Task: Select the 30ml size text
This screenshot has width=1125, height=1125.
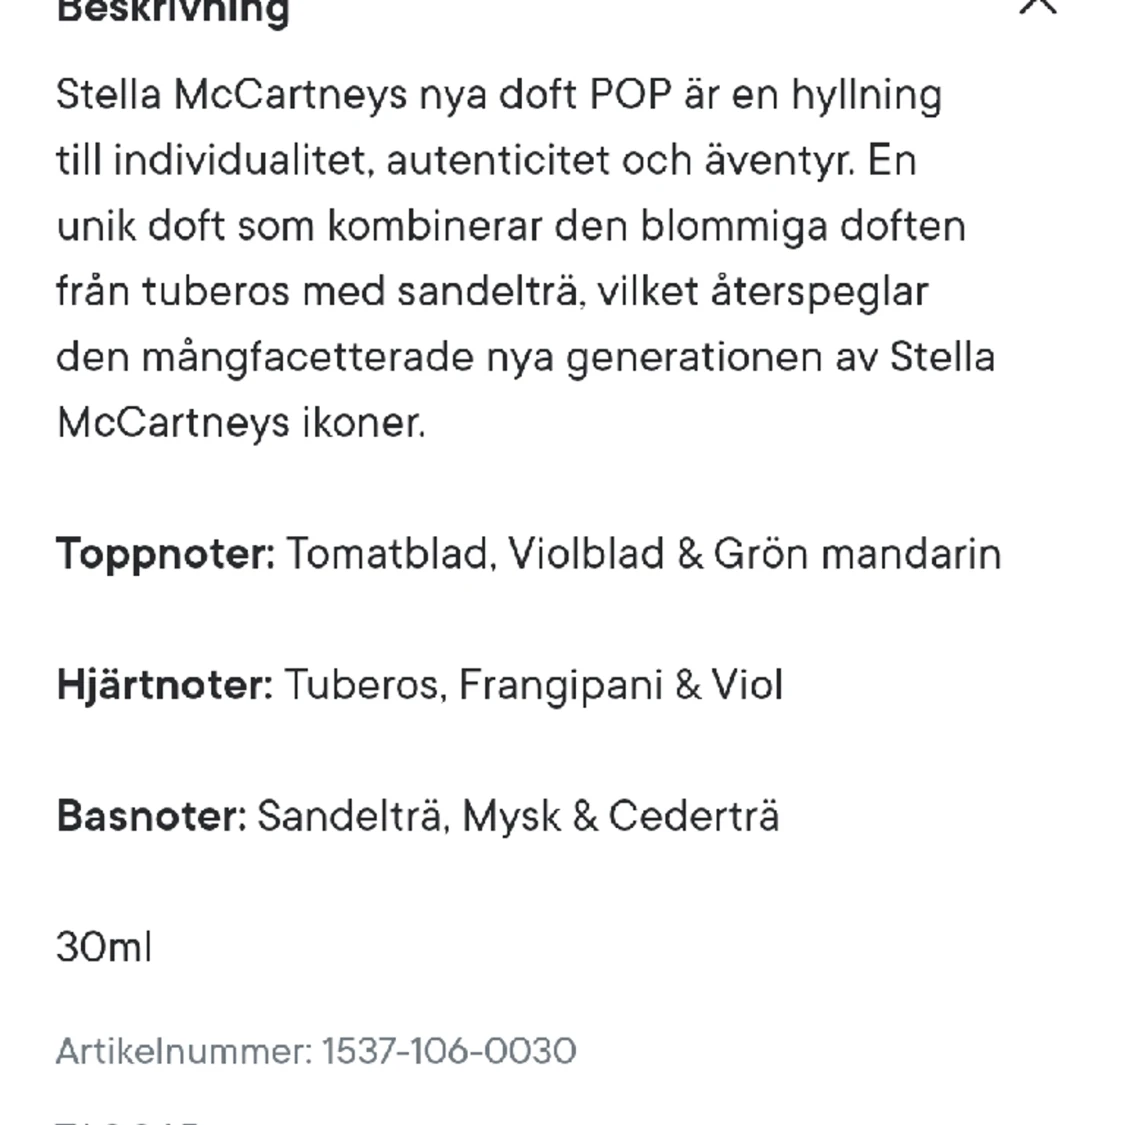Action: (104, 946)
